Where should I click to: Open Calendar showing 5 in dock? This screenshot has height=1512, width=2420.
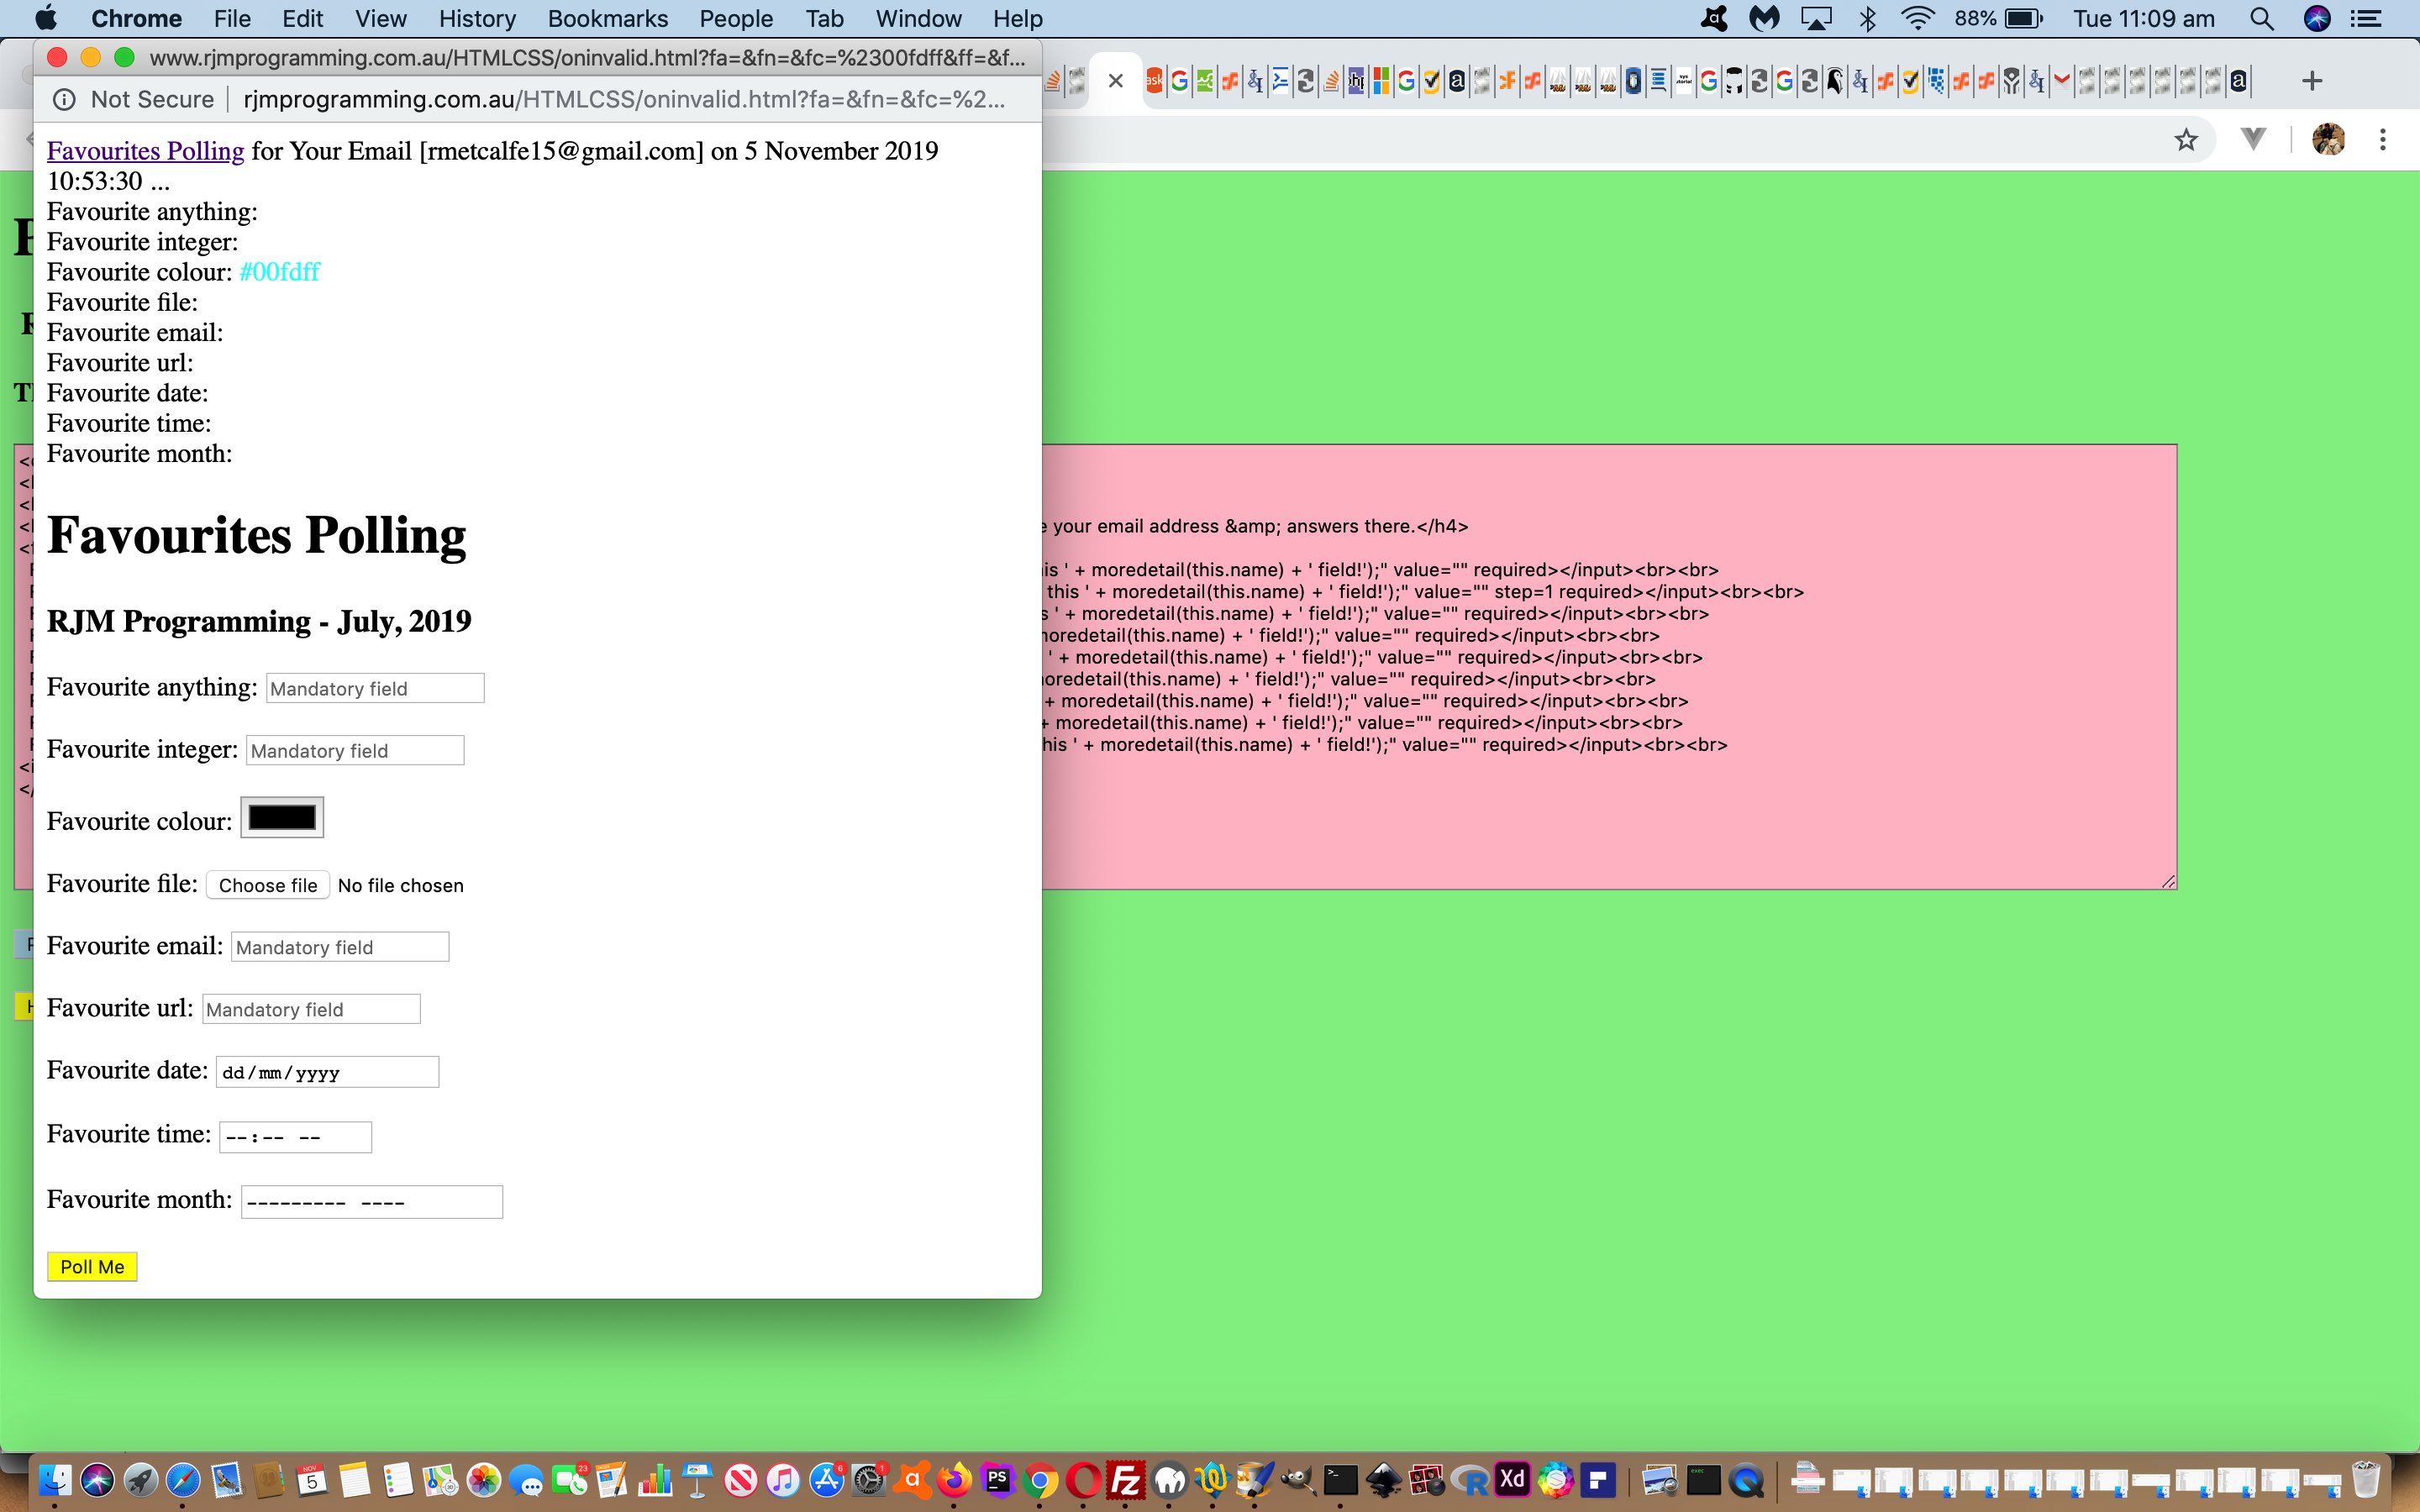(312, 1480)
